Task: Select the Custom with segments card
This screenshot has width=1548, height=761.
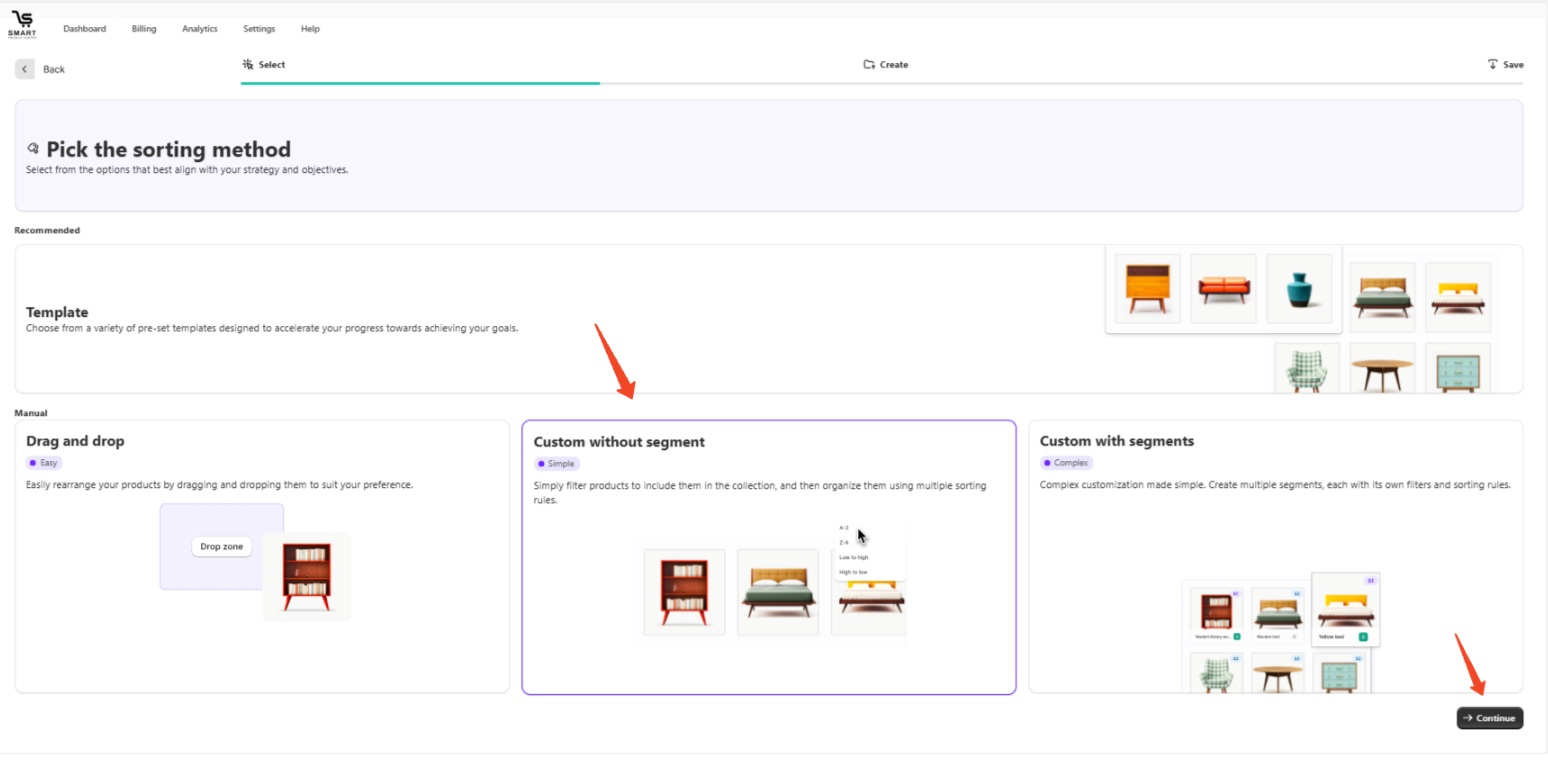Action: pyautogui.click(x=1275, y=556)
